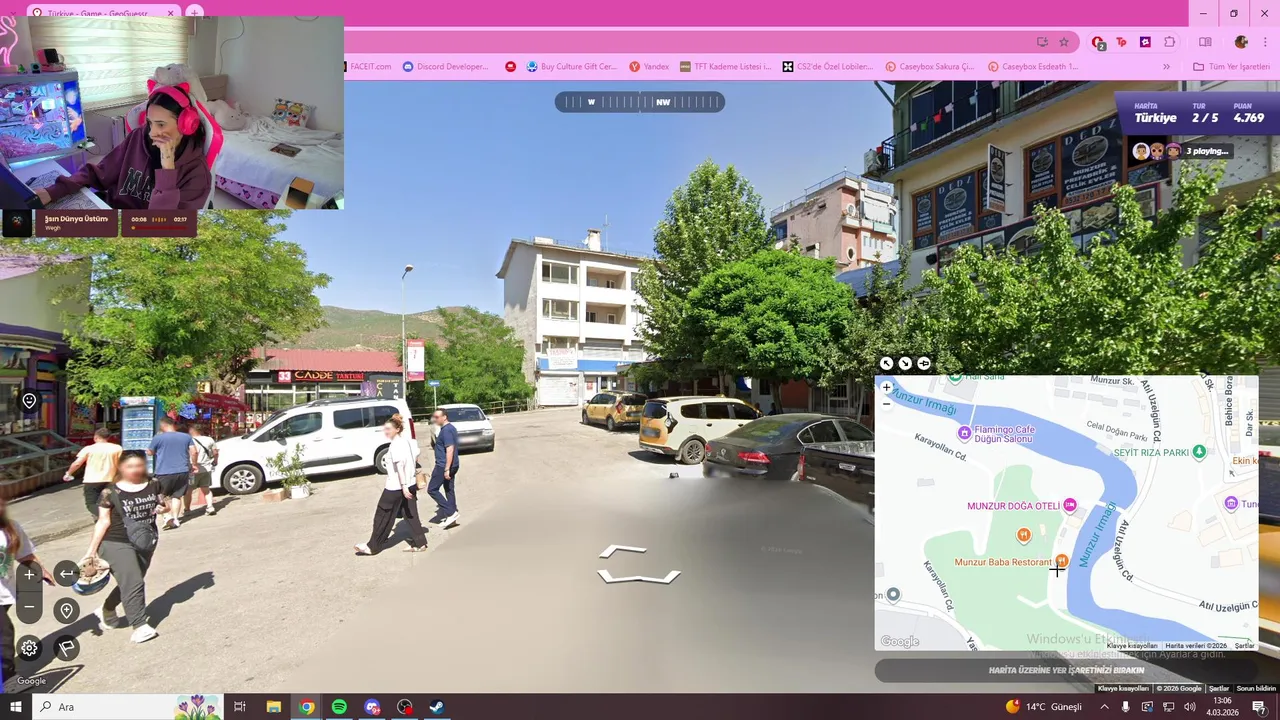Open the taskbar clock and date
1280x720 pixels.
[1222, 707]
